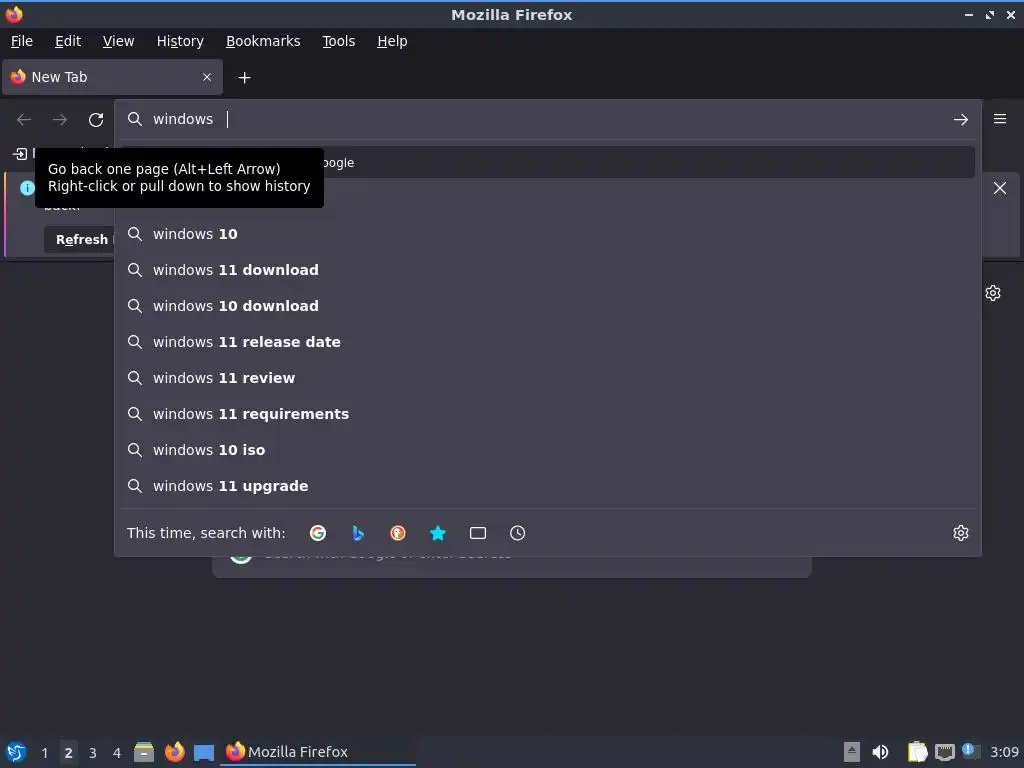Search bookmarks using the star icon
The image size is (1024, 768).
[x=438, y=533]
